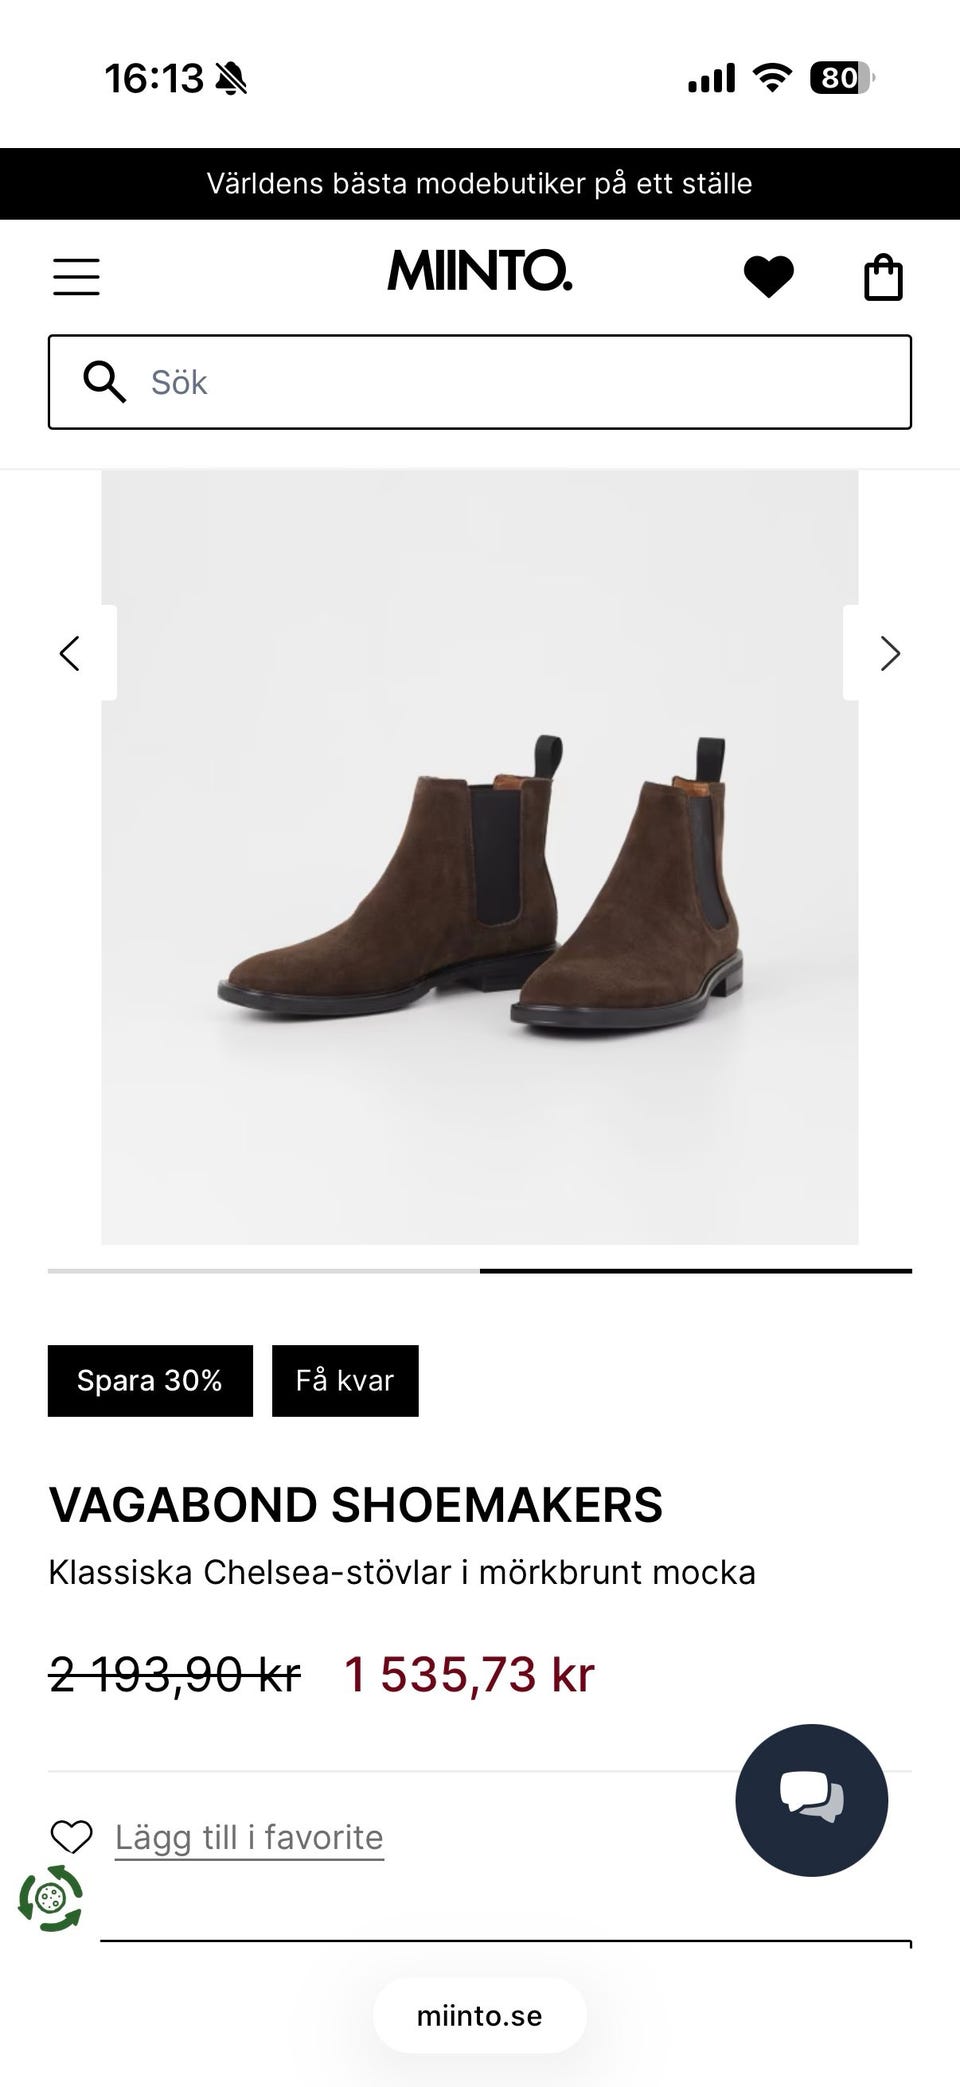Show the previous product image
This screenshot has width=960, height=2087.
click(x=70, y=653)
